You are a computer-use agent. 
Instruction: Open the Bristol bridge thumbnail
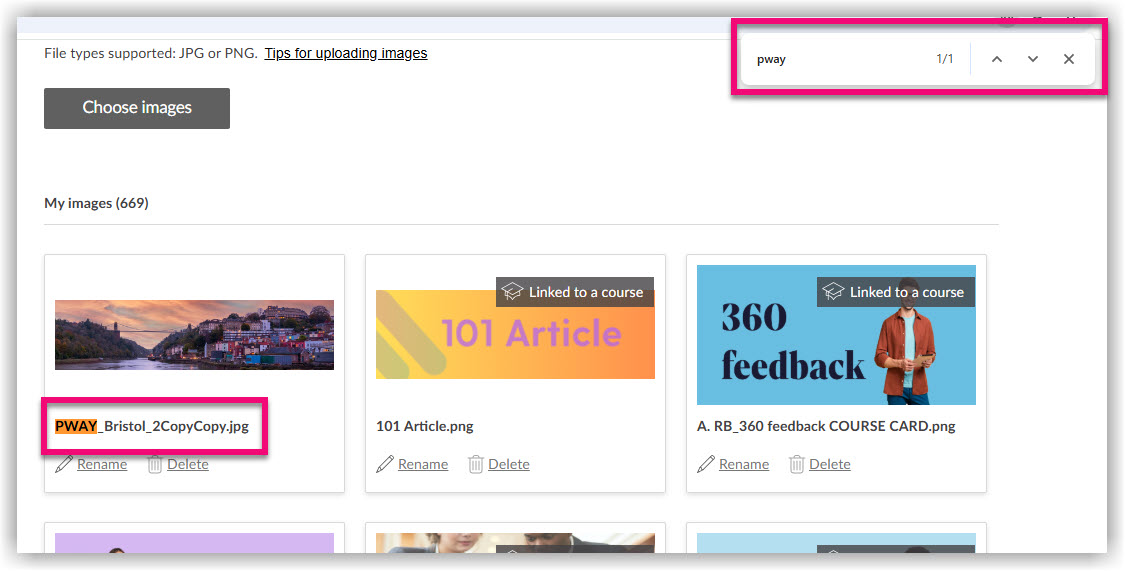194,335
